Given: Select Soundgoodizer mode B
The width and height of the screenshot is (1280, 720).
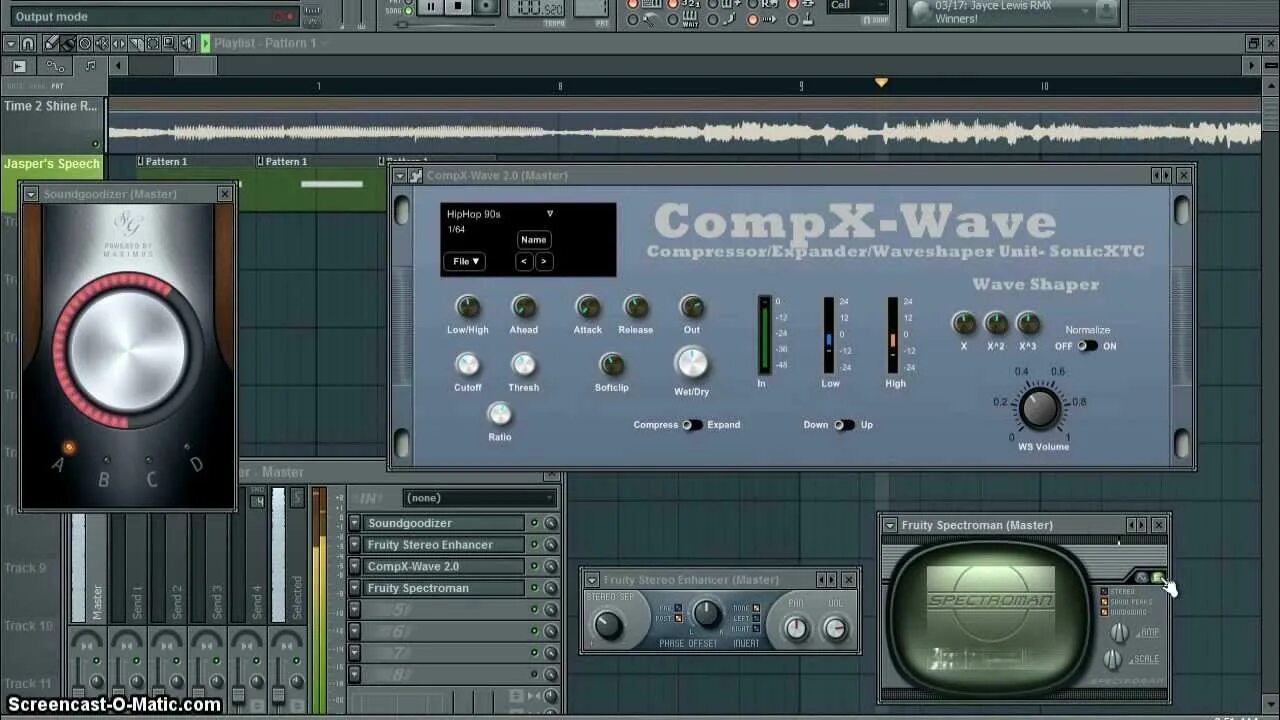Looking at the screenshot, I should click(x=107, y=458).
